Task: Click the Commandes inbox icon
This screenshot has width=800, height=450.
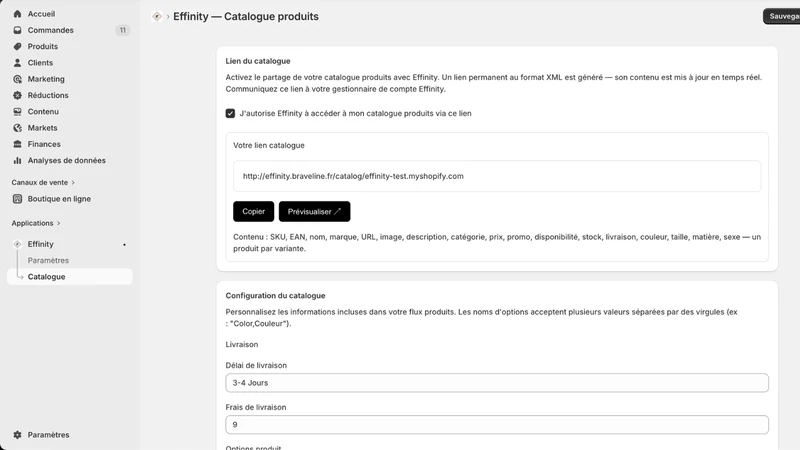Action: click(17, 30)
